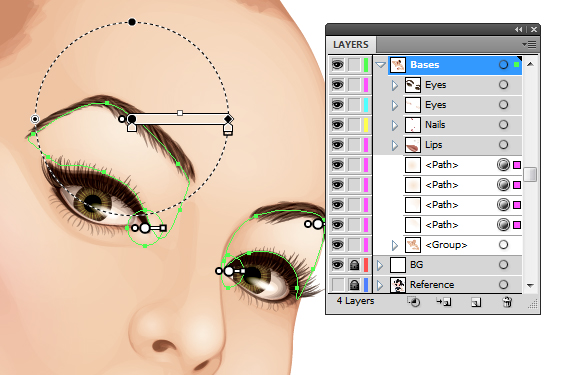573x375 pixels.
Task: Click the green selection indicator of Bases layer
Action: (516, 65)
